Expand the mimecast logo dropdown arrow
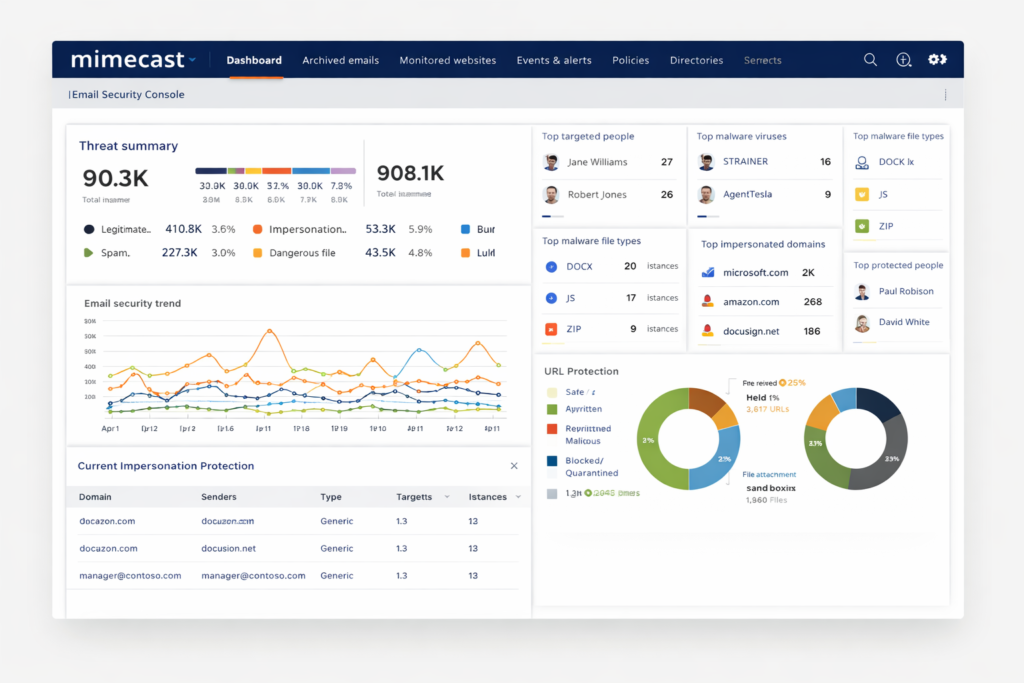The height and width of the screenshot is (683, 1024). click(x=192, y=59)
